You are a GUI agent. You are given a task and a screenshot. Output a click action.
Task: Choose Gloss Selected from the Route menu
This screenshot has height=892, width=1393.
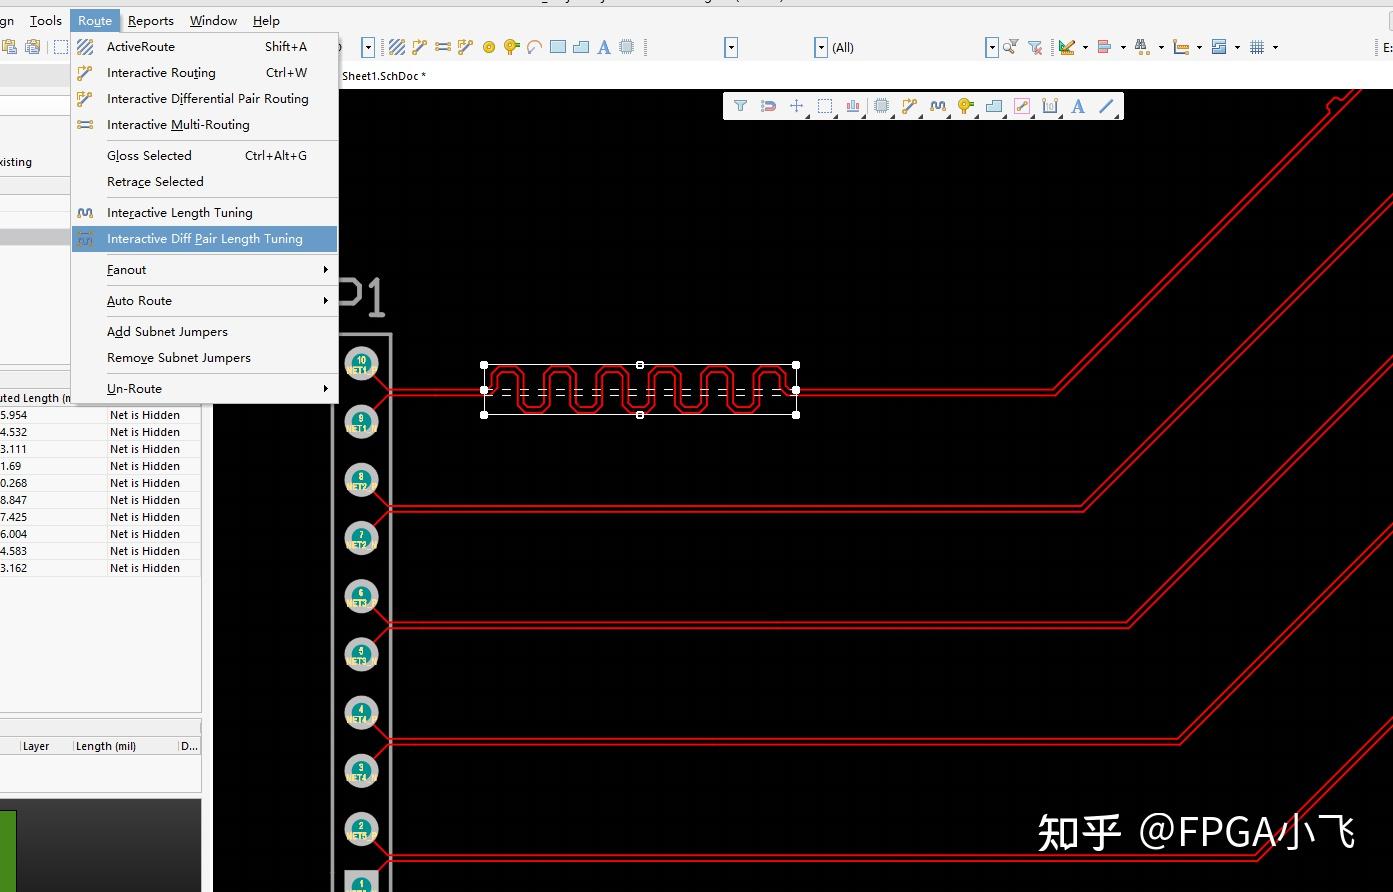149,155
